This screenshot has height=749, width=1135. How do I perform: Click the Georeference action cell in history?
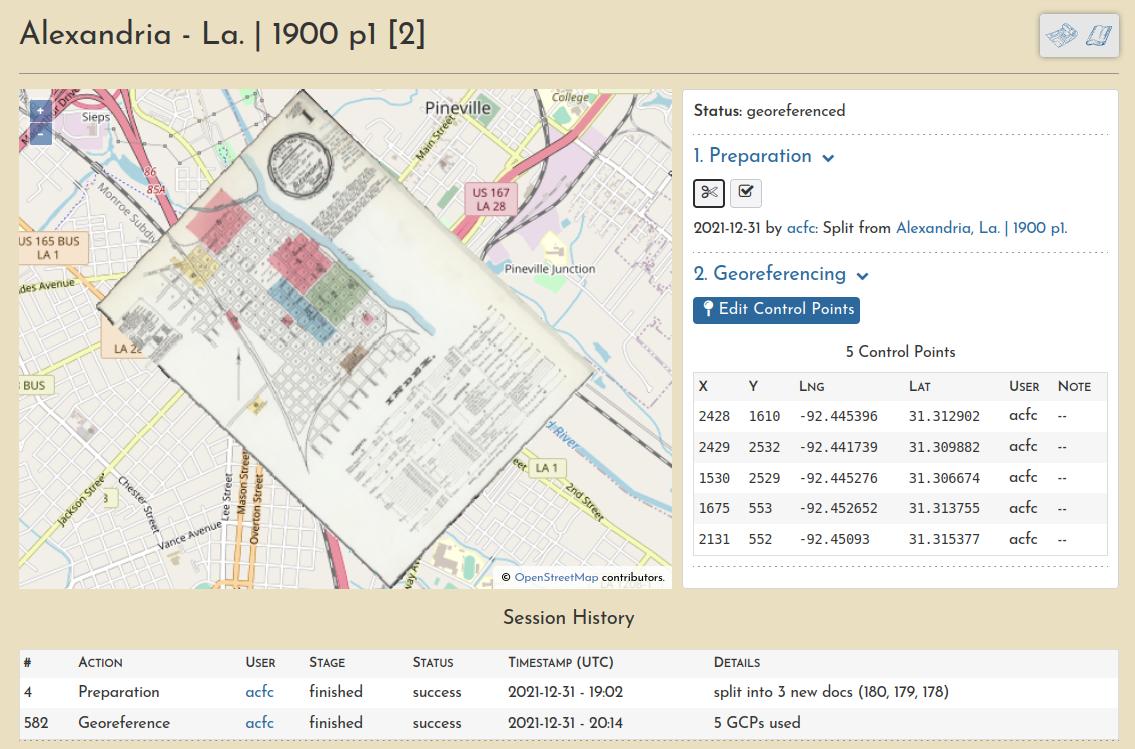124,723
